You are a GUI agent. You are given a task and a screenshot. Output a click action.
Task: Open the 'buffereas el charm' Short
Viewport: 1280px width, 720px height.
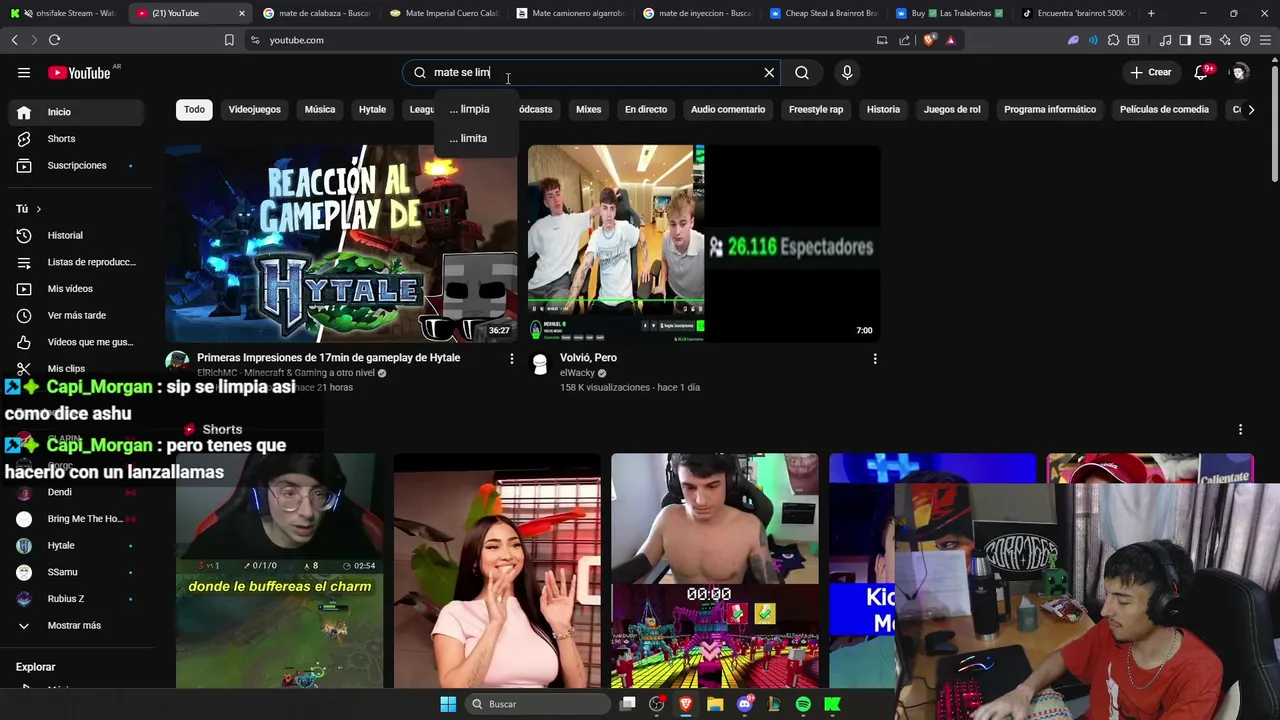tap(280, 570)
